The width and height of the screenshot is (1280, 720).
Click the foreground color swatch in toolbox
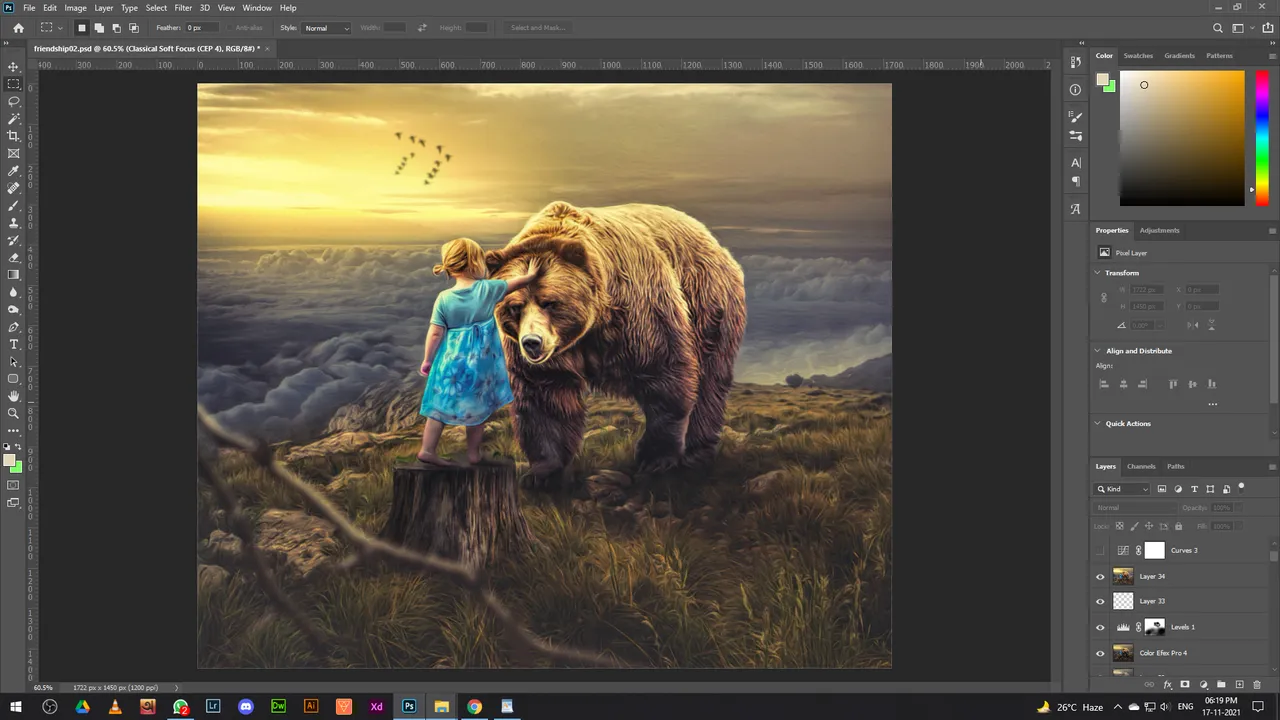click(10, 461)
